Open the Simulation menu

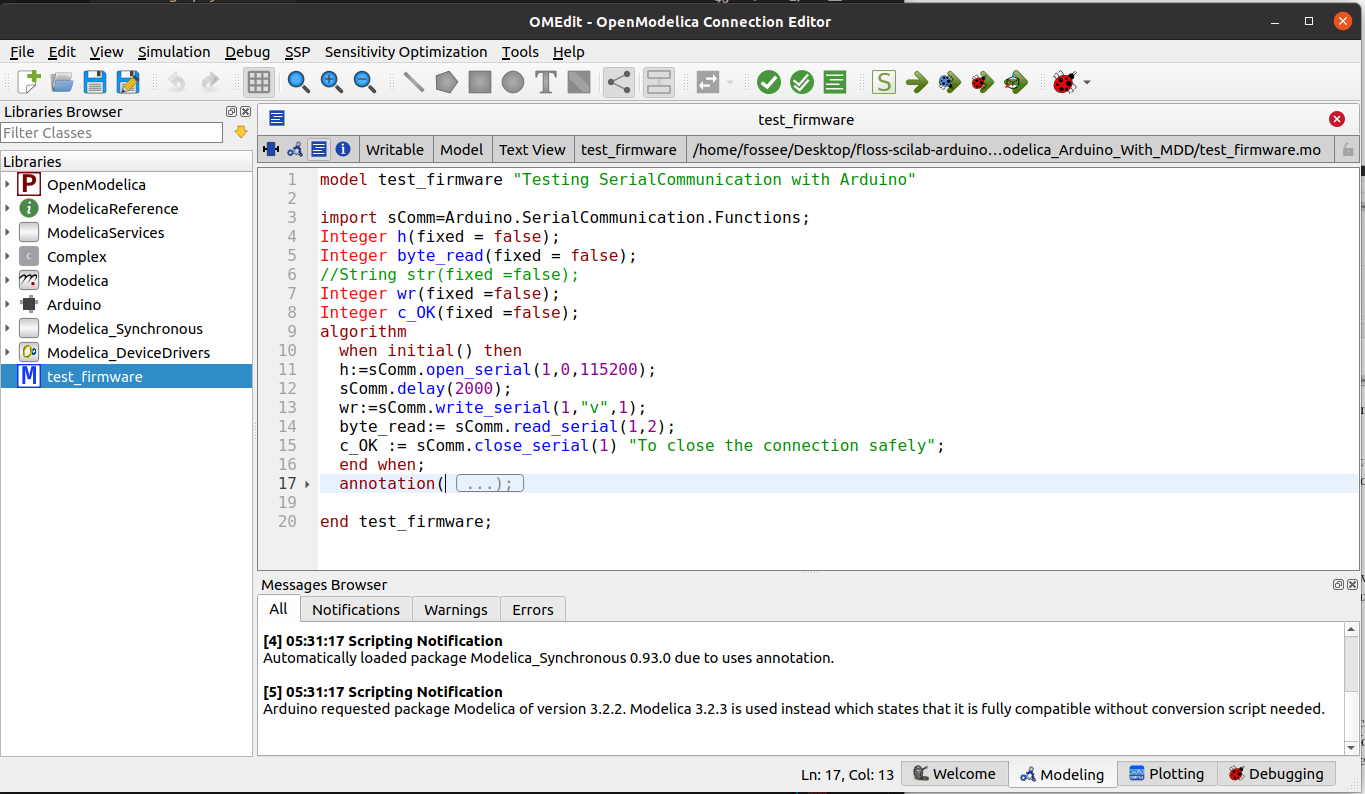(x=174, y=52)
